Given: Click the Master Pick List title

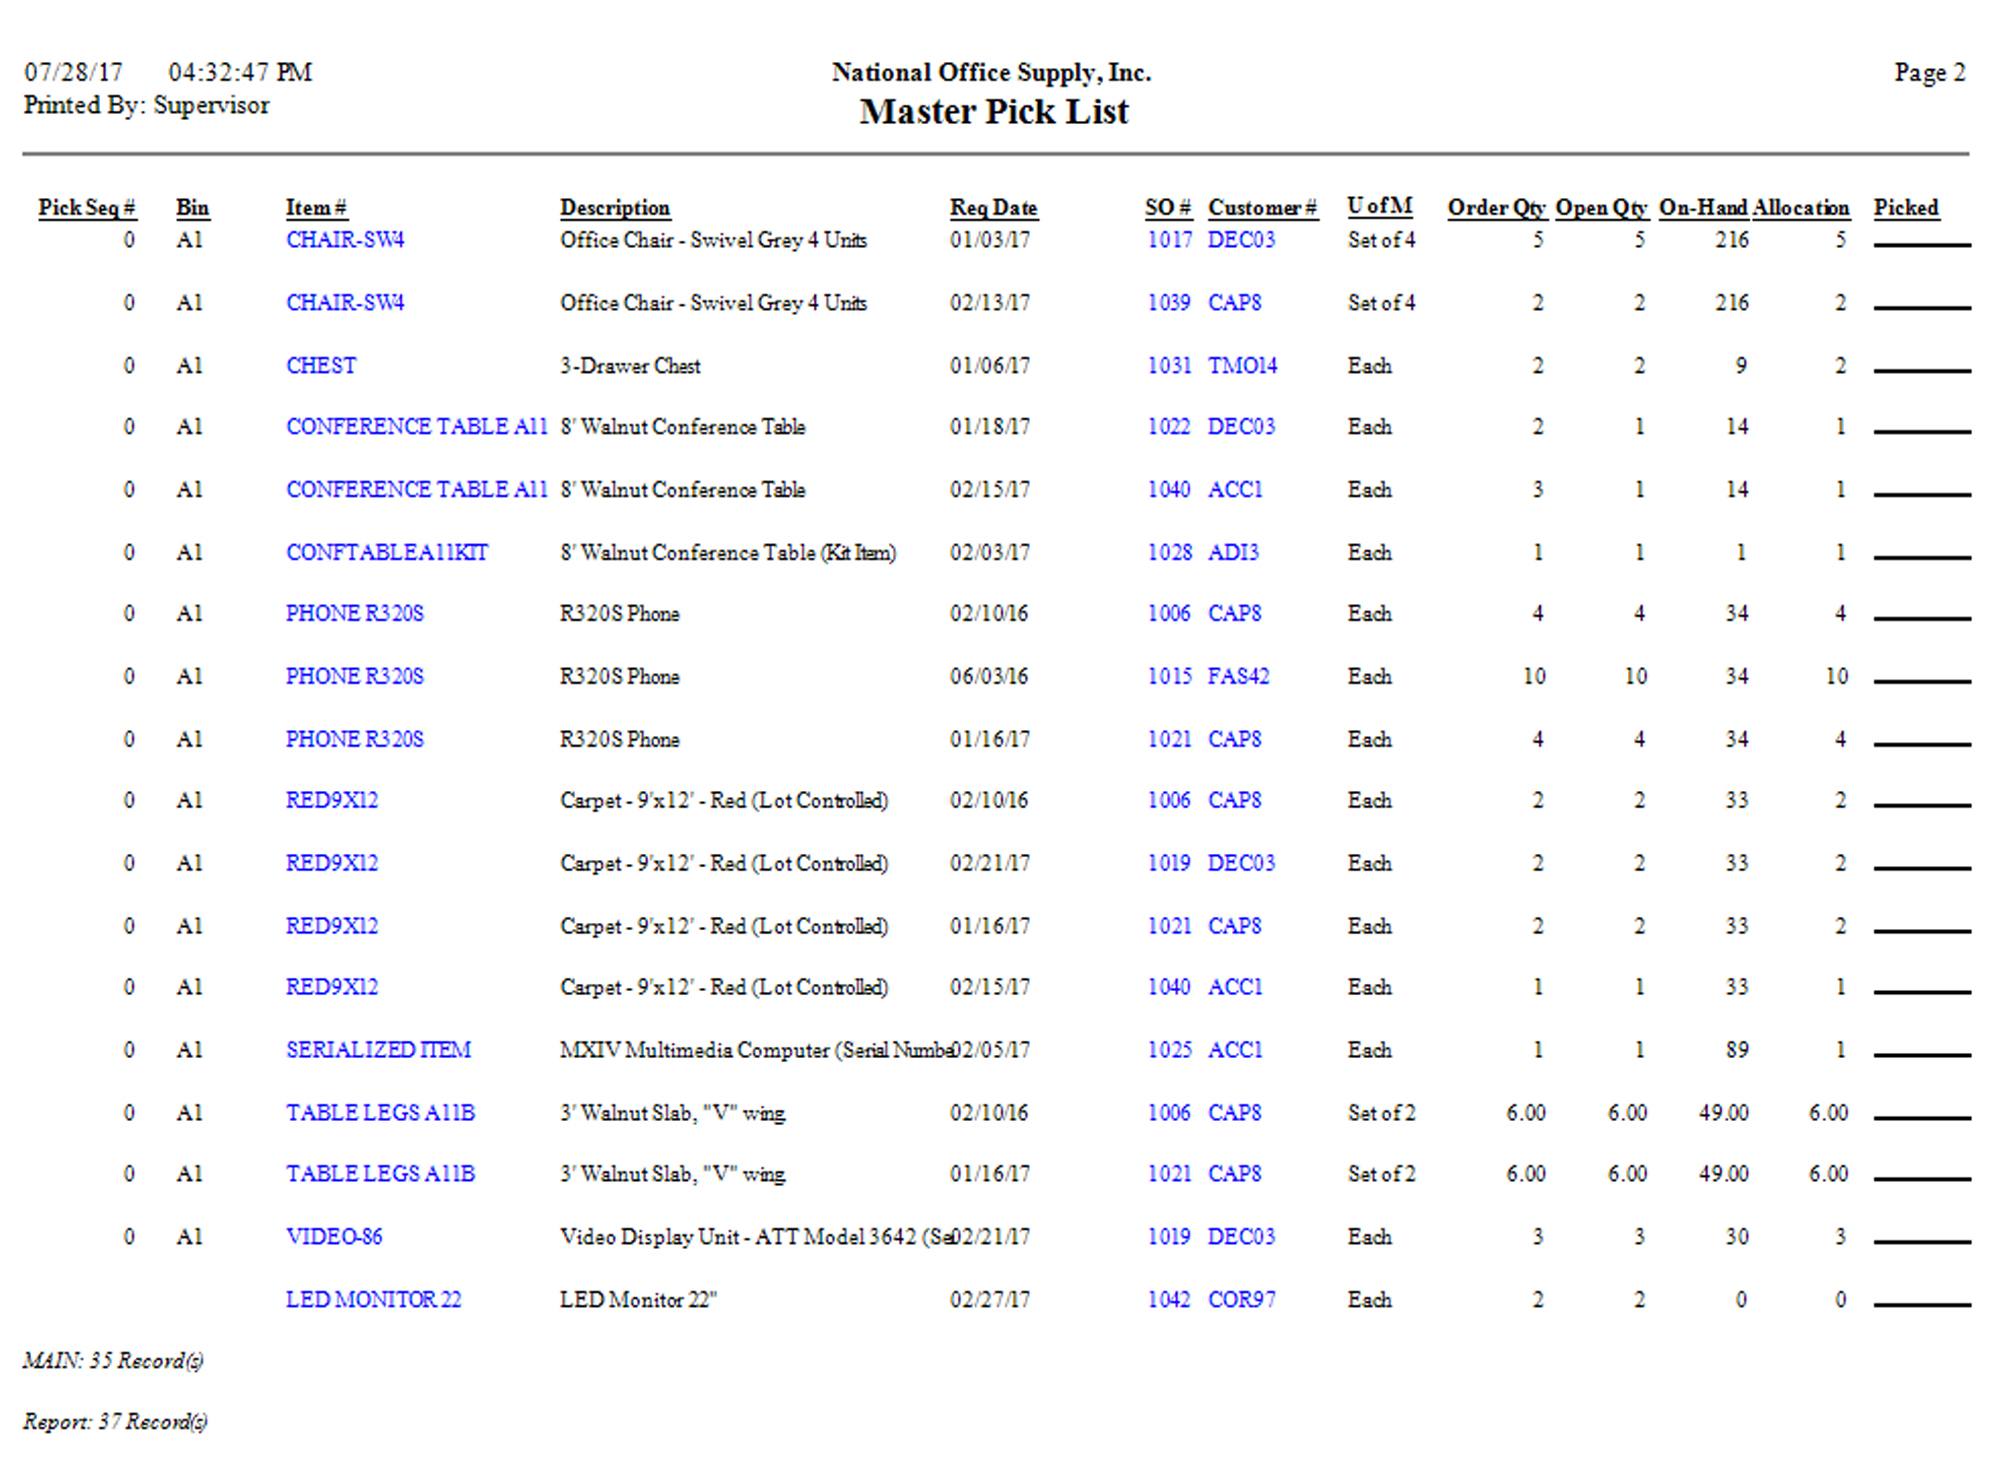Looking at the screenshot, I should (x=993, y=112).
